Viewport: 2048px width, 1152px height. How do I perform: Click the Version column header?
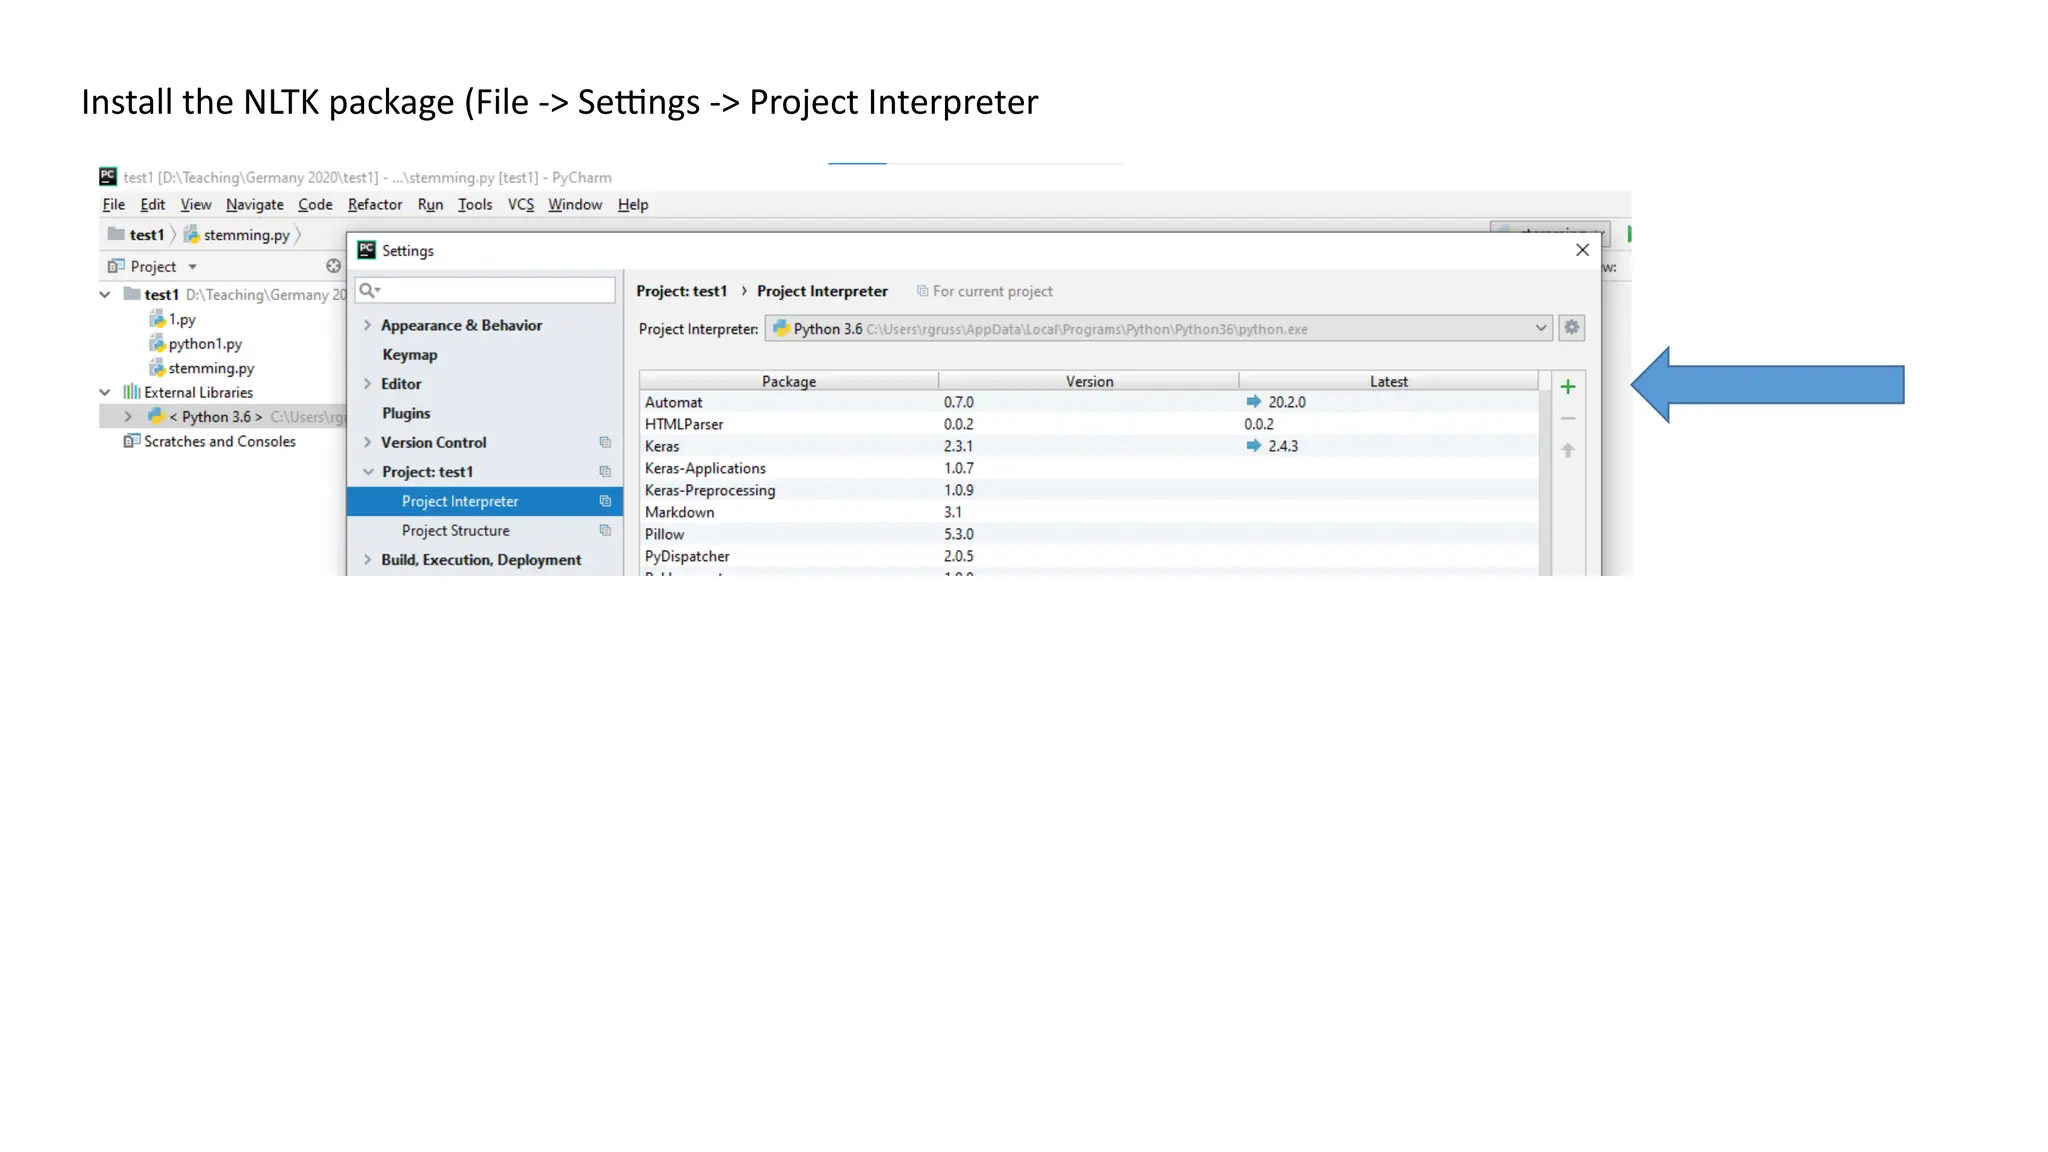pyautogui.click(x=1089, y=381)
